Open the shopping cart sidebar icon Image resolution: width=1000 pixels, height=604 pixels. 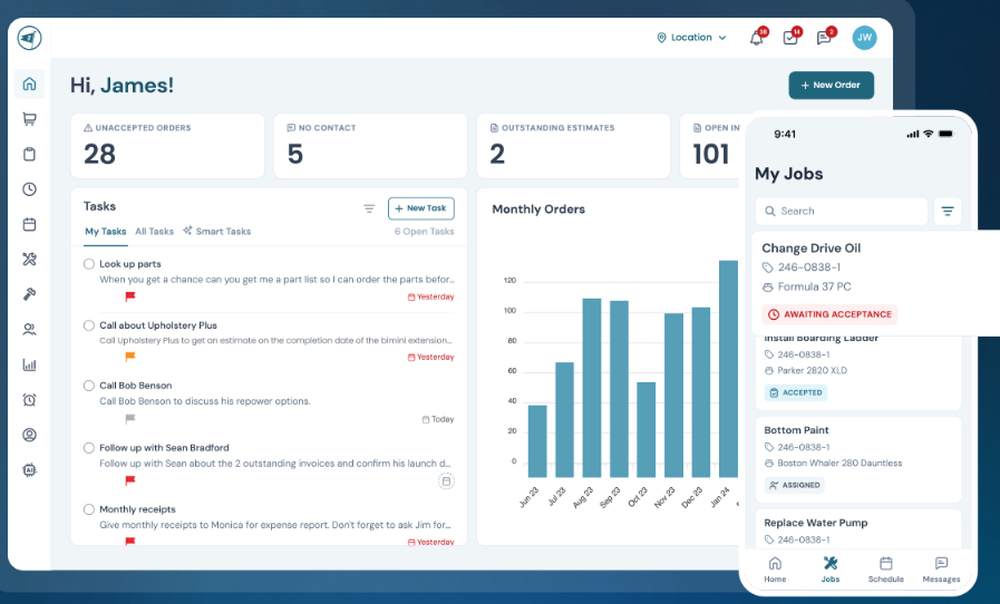[x=29, y=119]
